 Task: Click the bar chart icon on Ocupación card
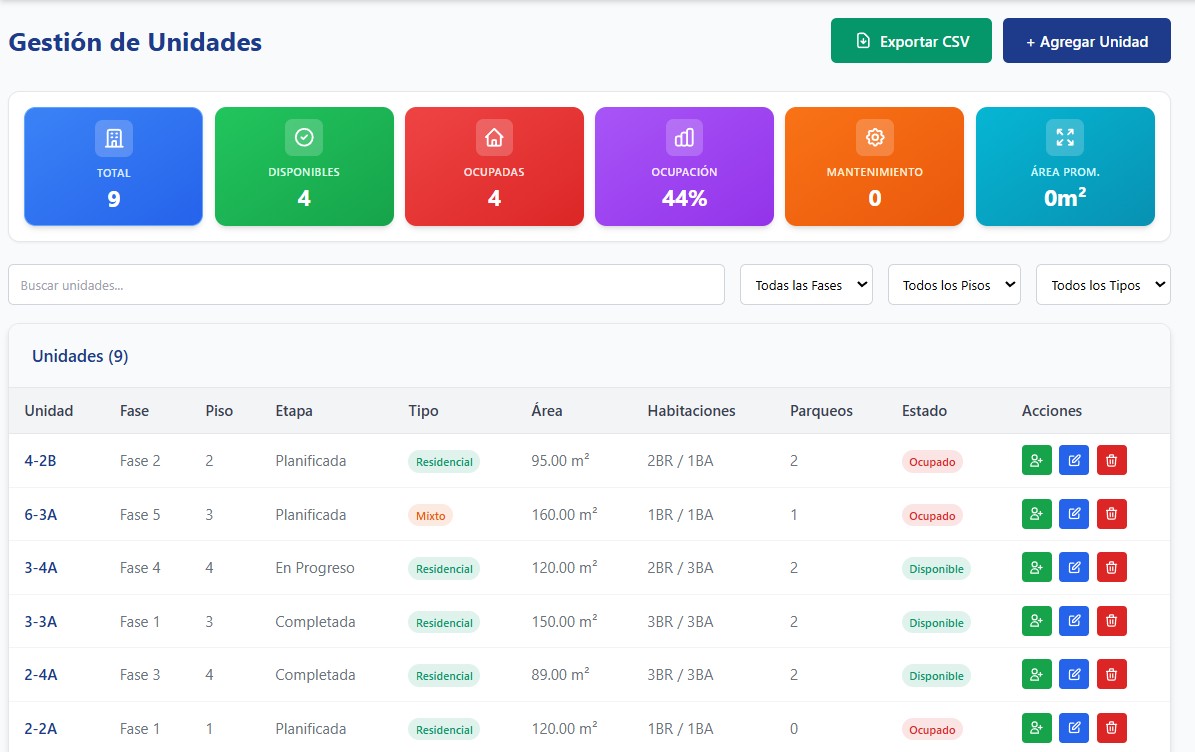point(684,138)
